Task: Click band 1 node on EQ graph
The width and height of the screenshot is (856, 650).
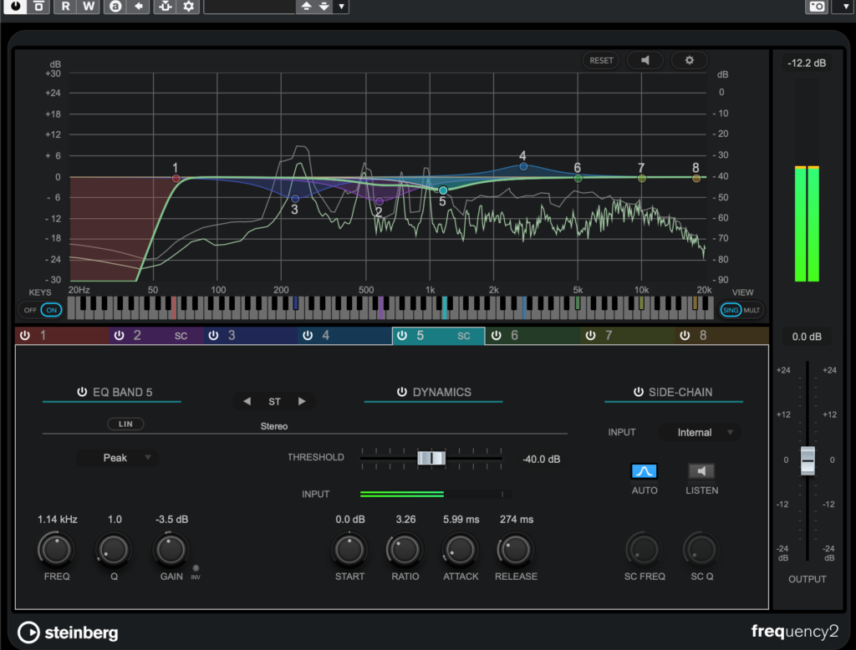Action: coord(176,178)
